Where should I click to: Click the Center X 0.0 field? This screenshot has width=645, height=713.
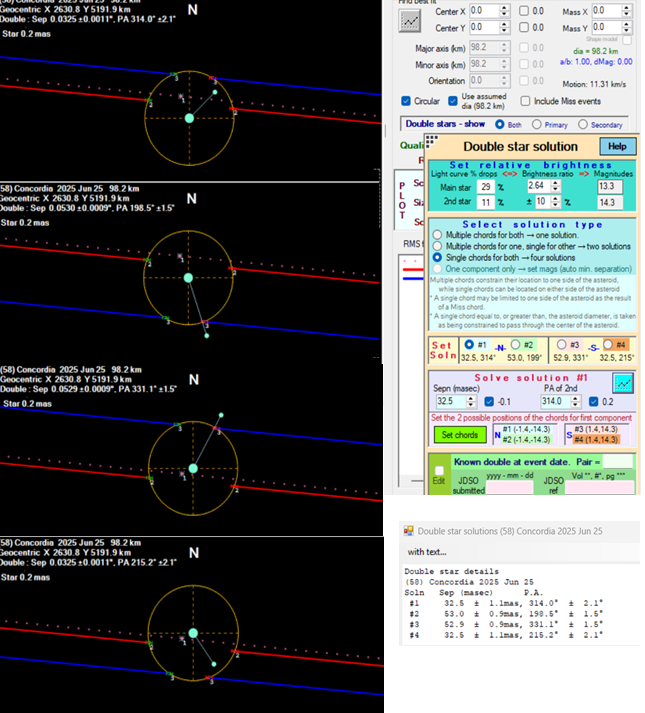tap(484, 11)
